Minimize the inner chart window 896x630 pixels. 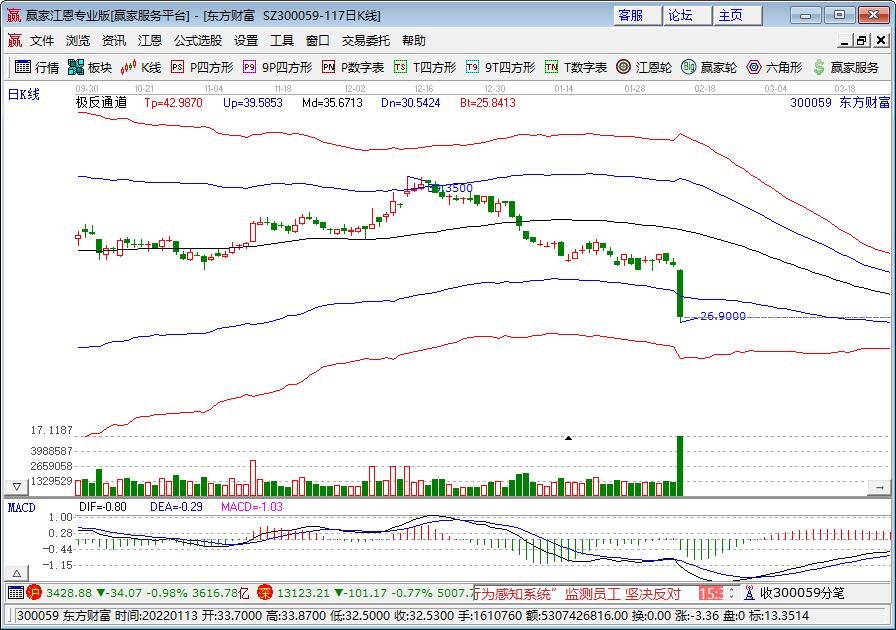pos(846,41)
